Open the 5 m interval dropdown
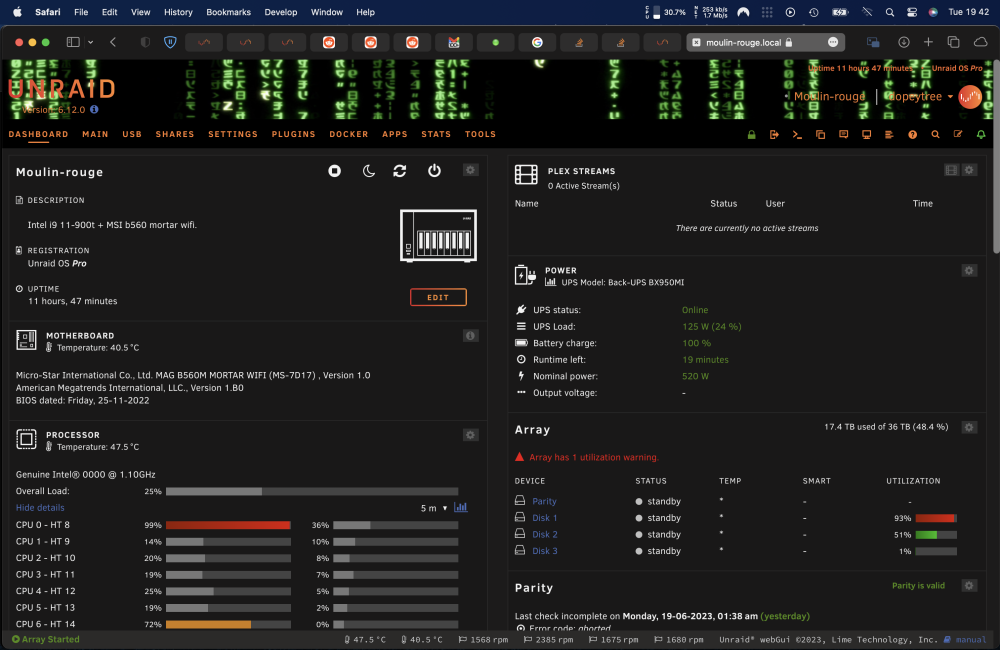 (x=434, y=508)
